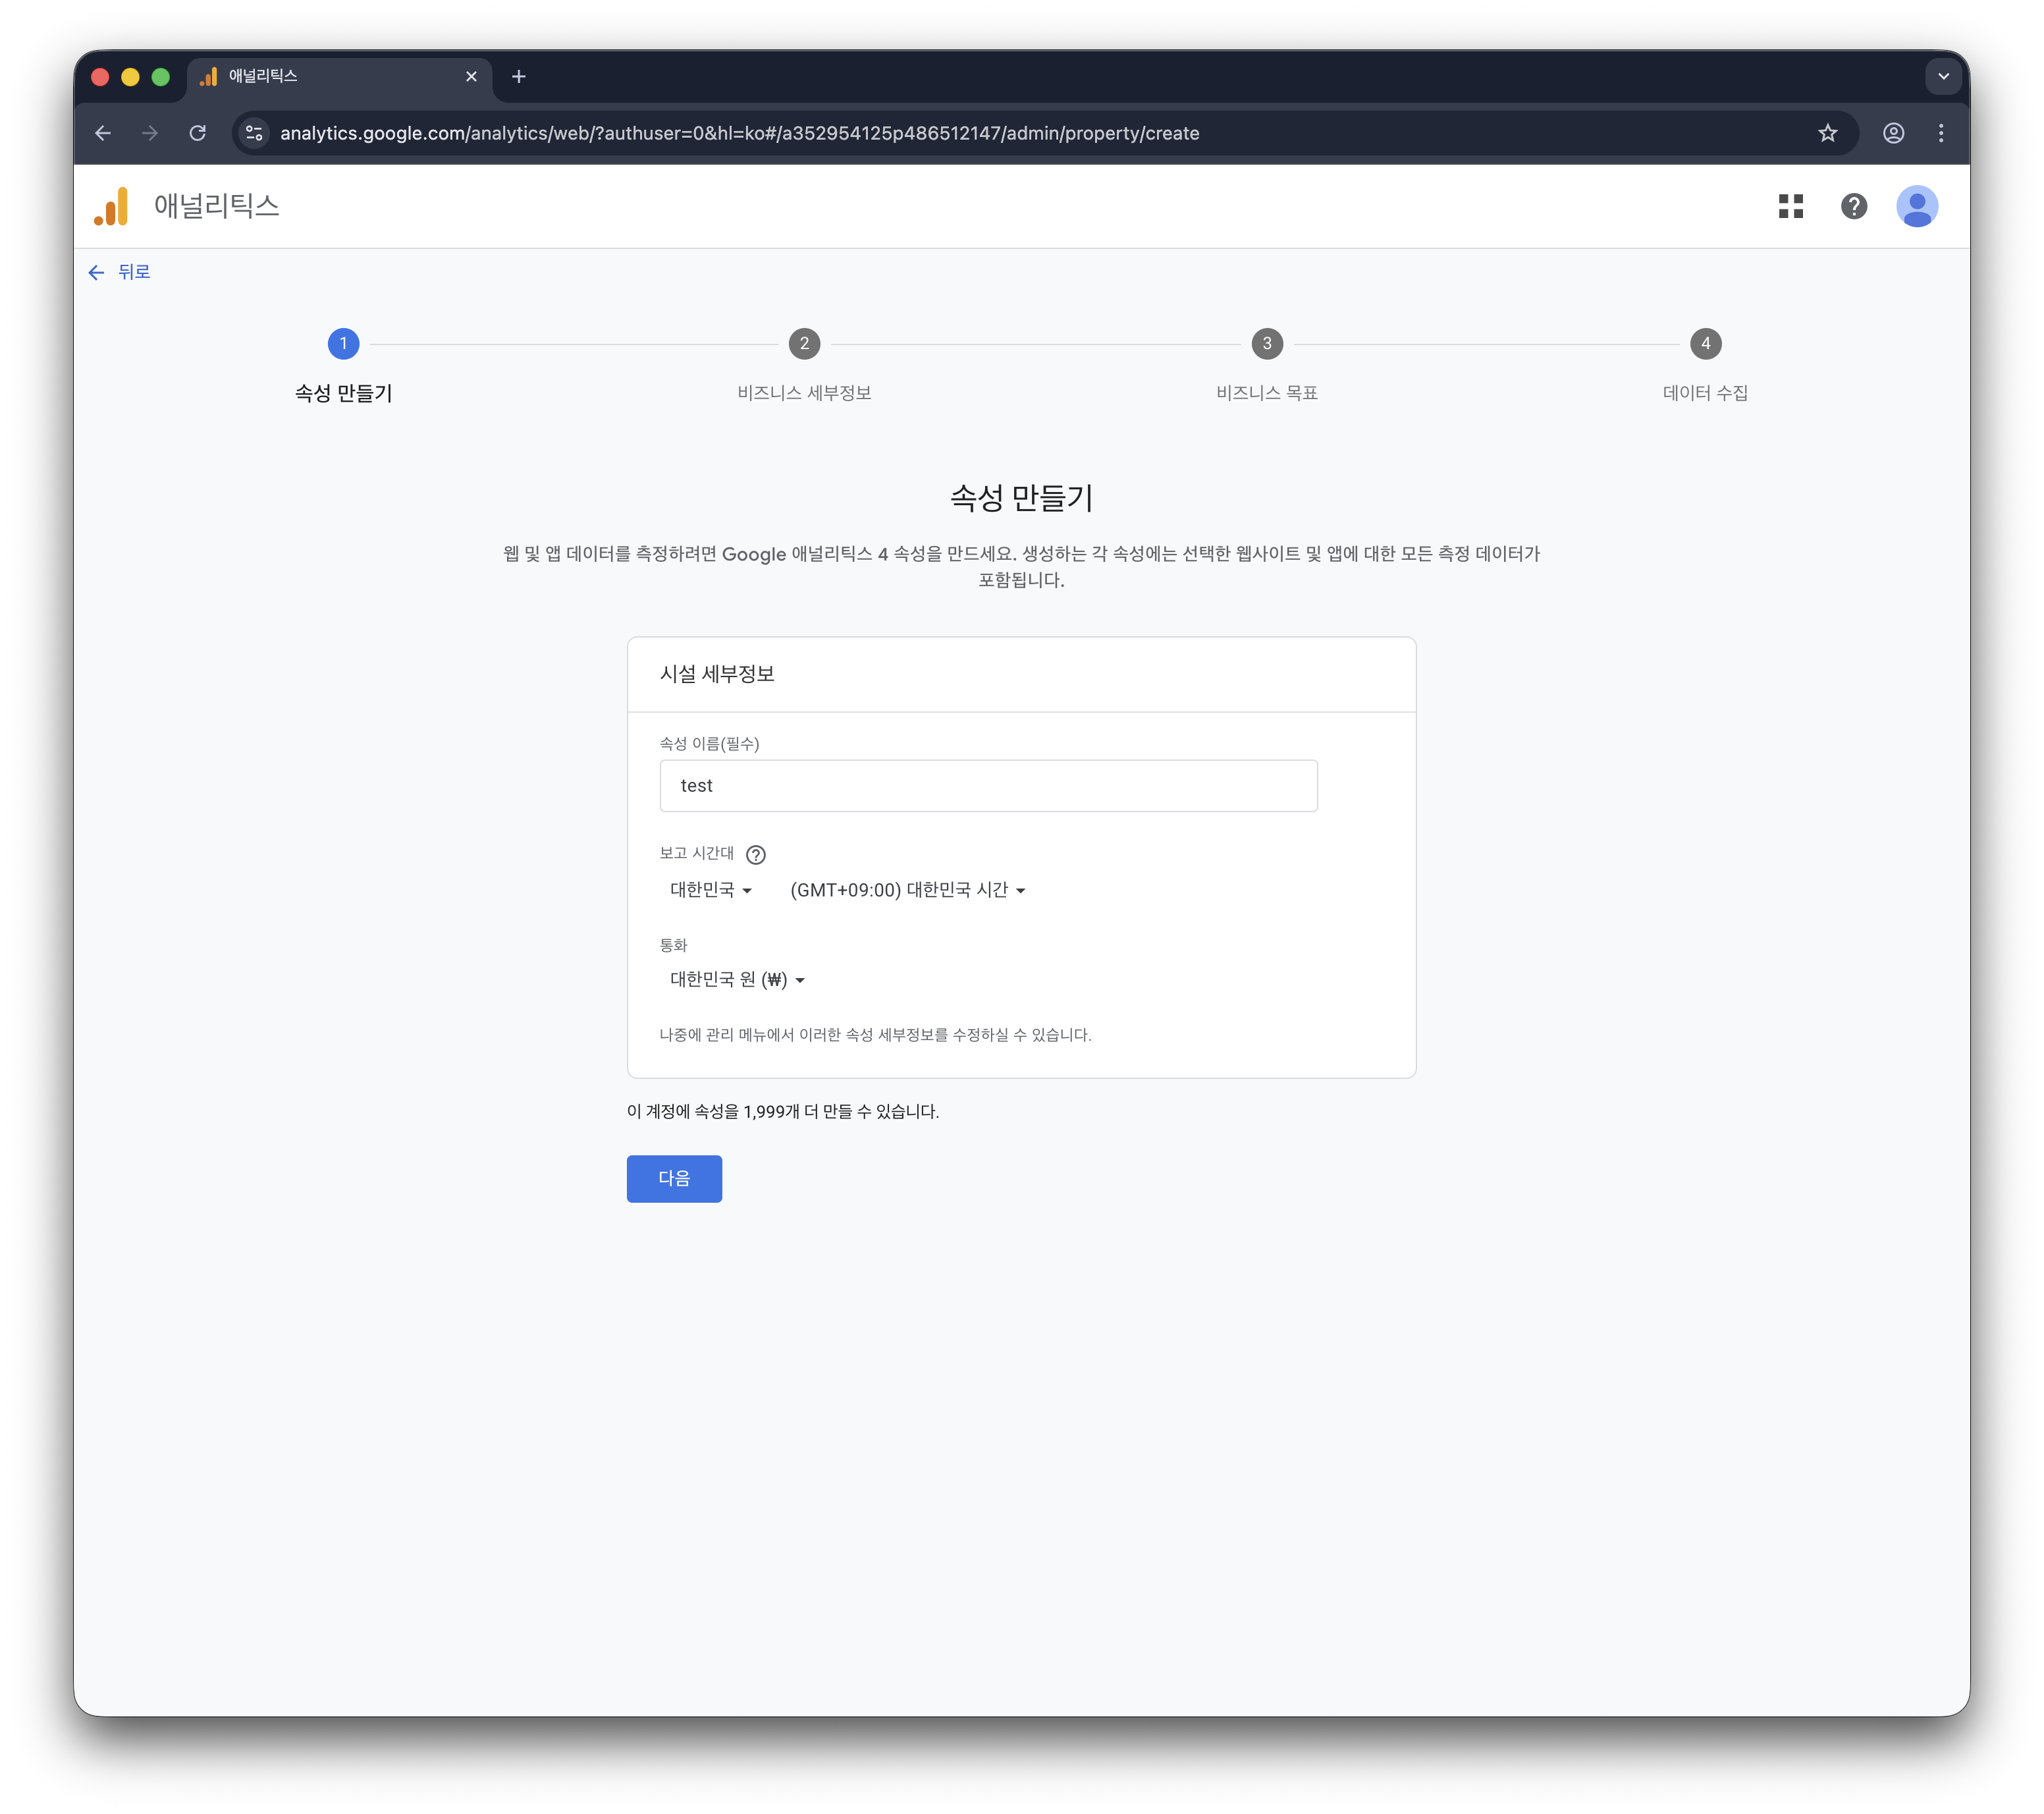Open the help question mark icon
2044x1814 pixels.
1853,206
